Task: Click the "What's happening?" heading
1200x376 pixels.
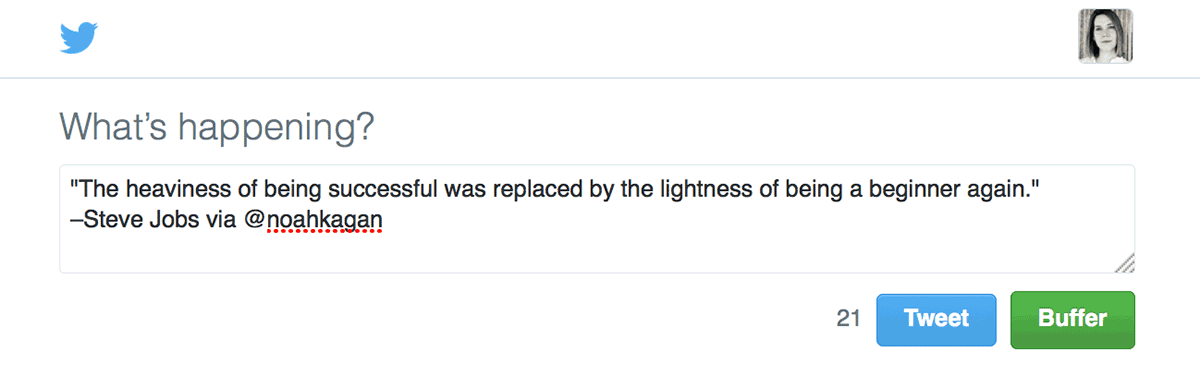Action: click(217, 127)
